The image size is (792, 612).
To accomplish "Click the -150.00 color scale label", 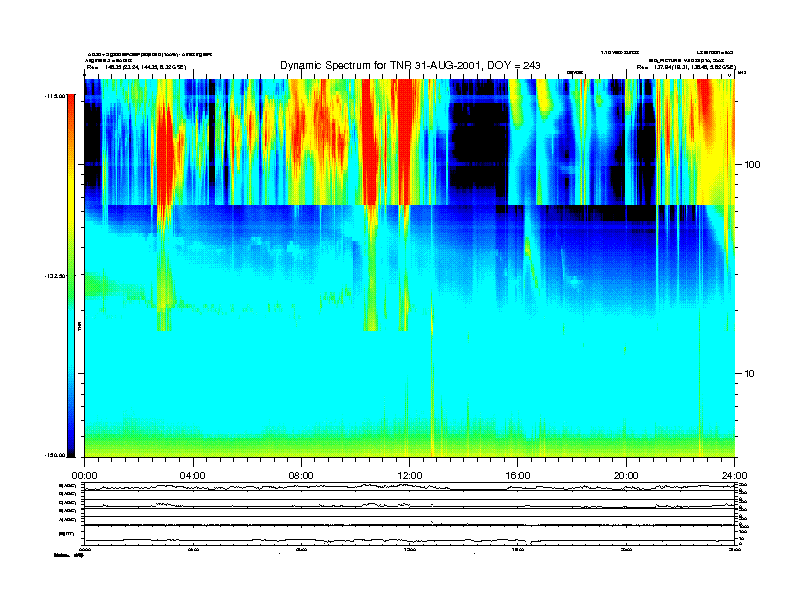I will [55, 455].
